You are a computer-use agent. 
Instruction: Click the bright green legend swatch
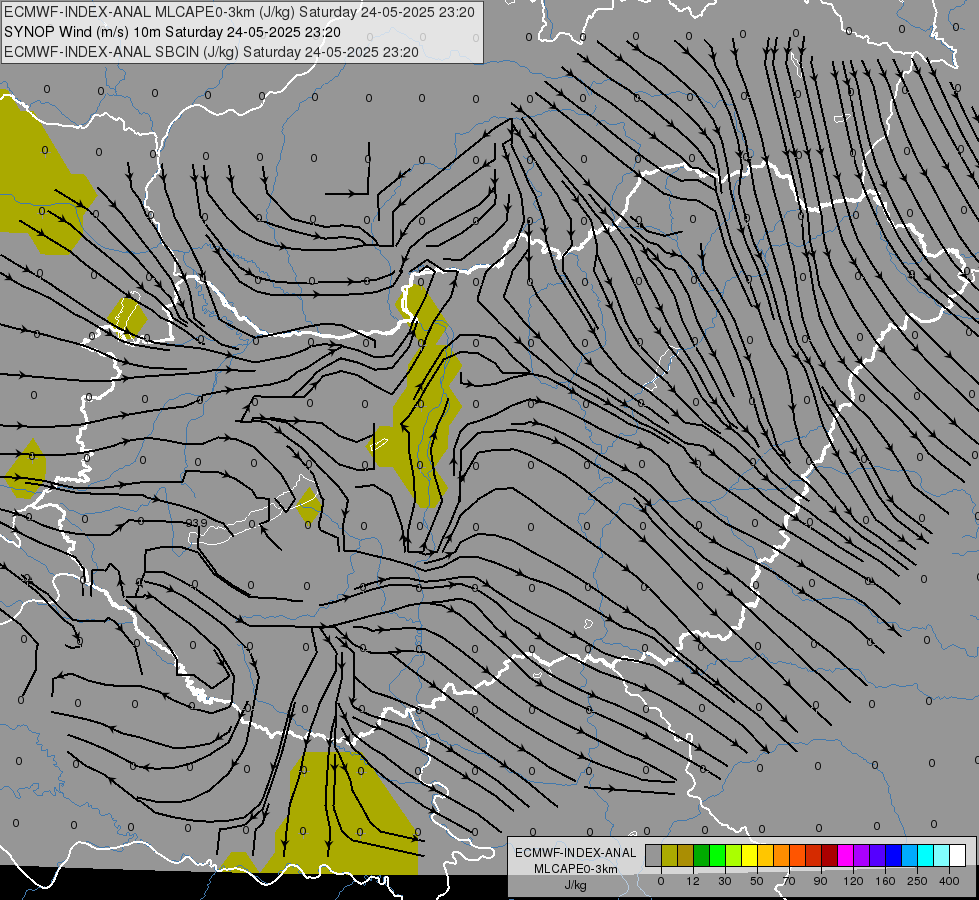pyautogui.click(x=717, y=855)
